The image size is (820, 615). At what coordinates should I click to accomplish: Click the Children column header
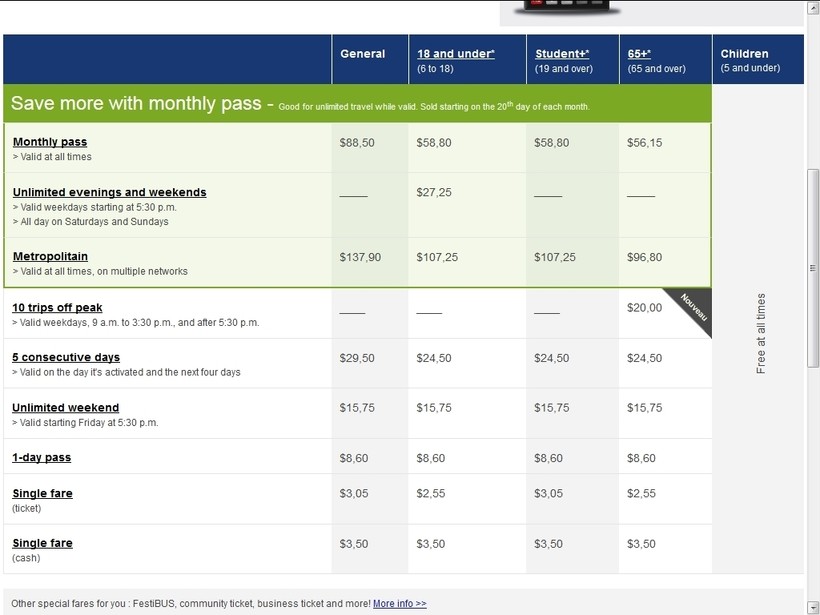[744, 54]
